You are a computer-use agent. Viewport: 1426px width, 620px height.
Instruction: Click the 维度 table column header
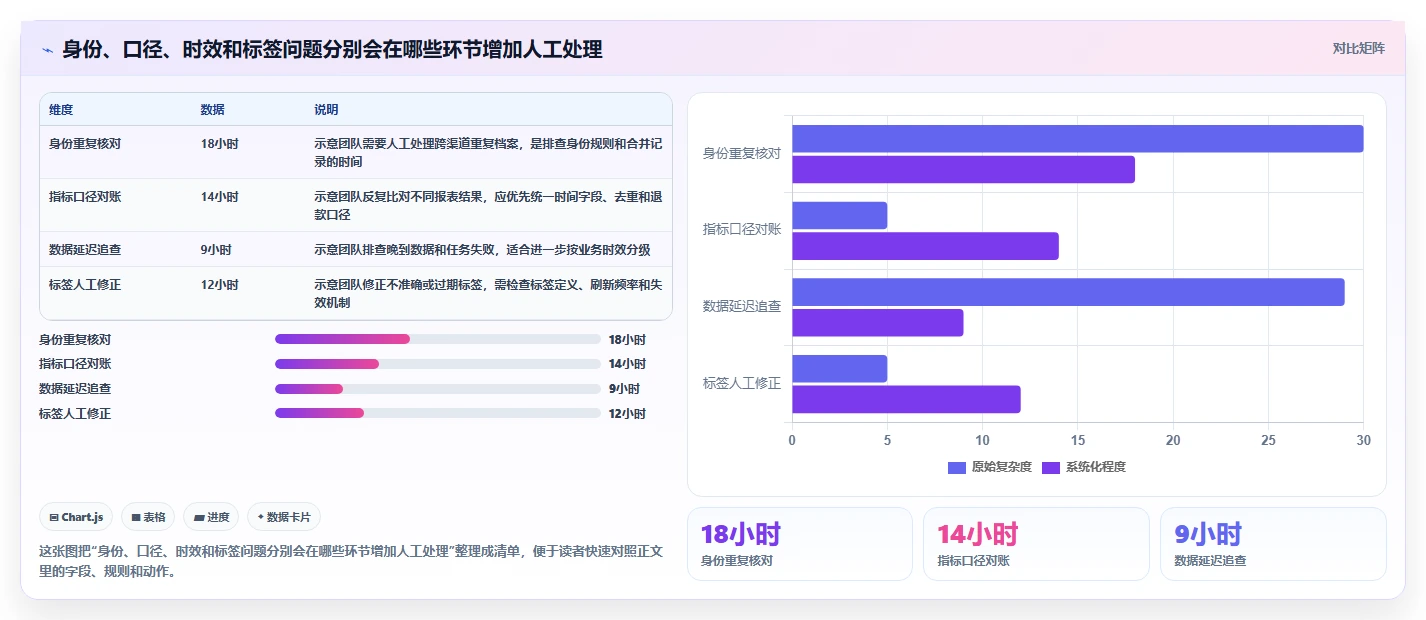click(x=61, y=110)
